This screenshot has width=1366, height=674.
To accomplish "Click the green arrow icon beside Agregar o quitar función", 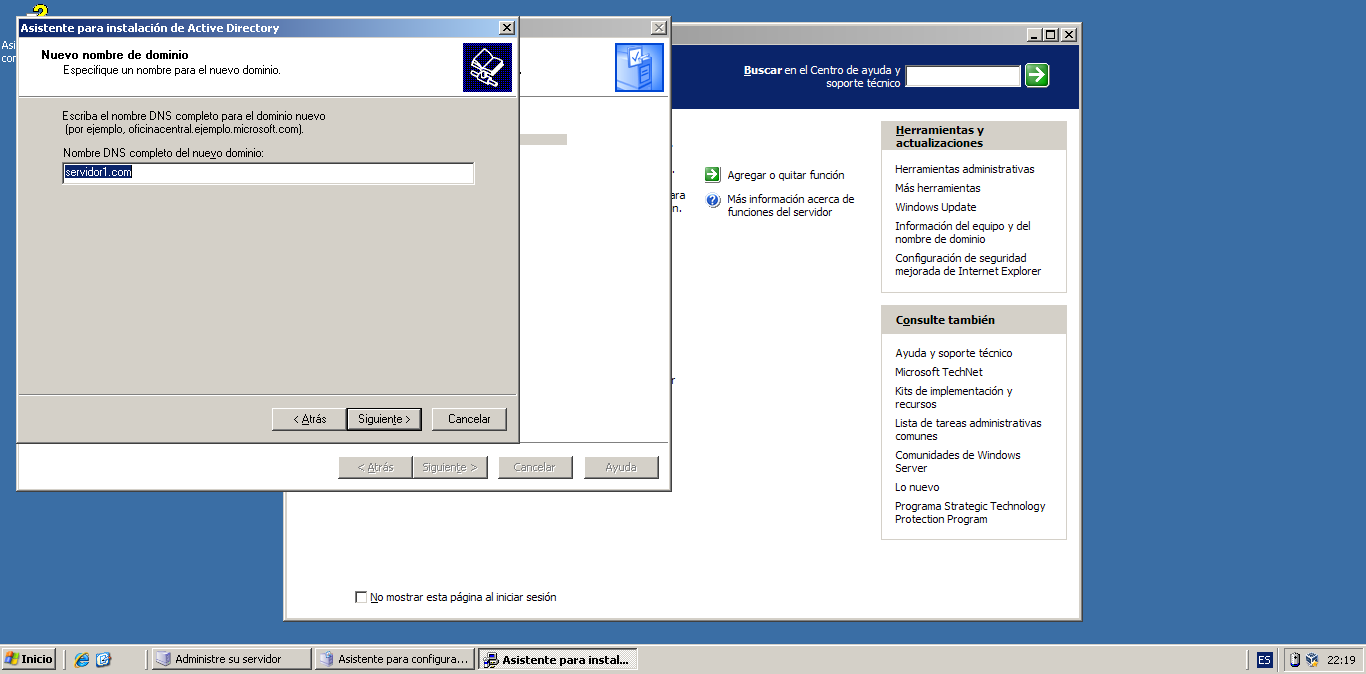I will (712, 174).
